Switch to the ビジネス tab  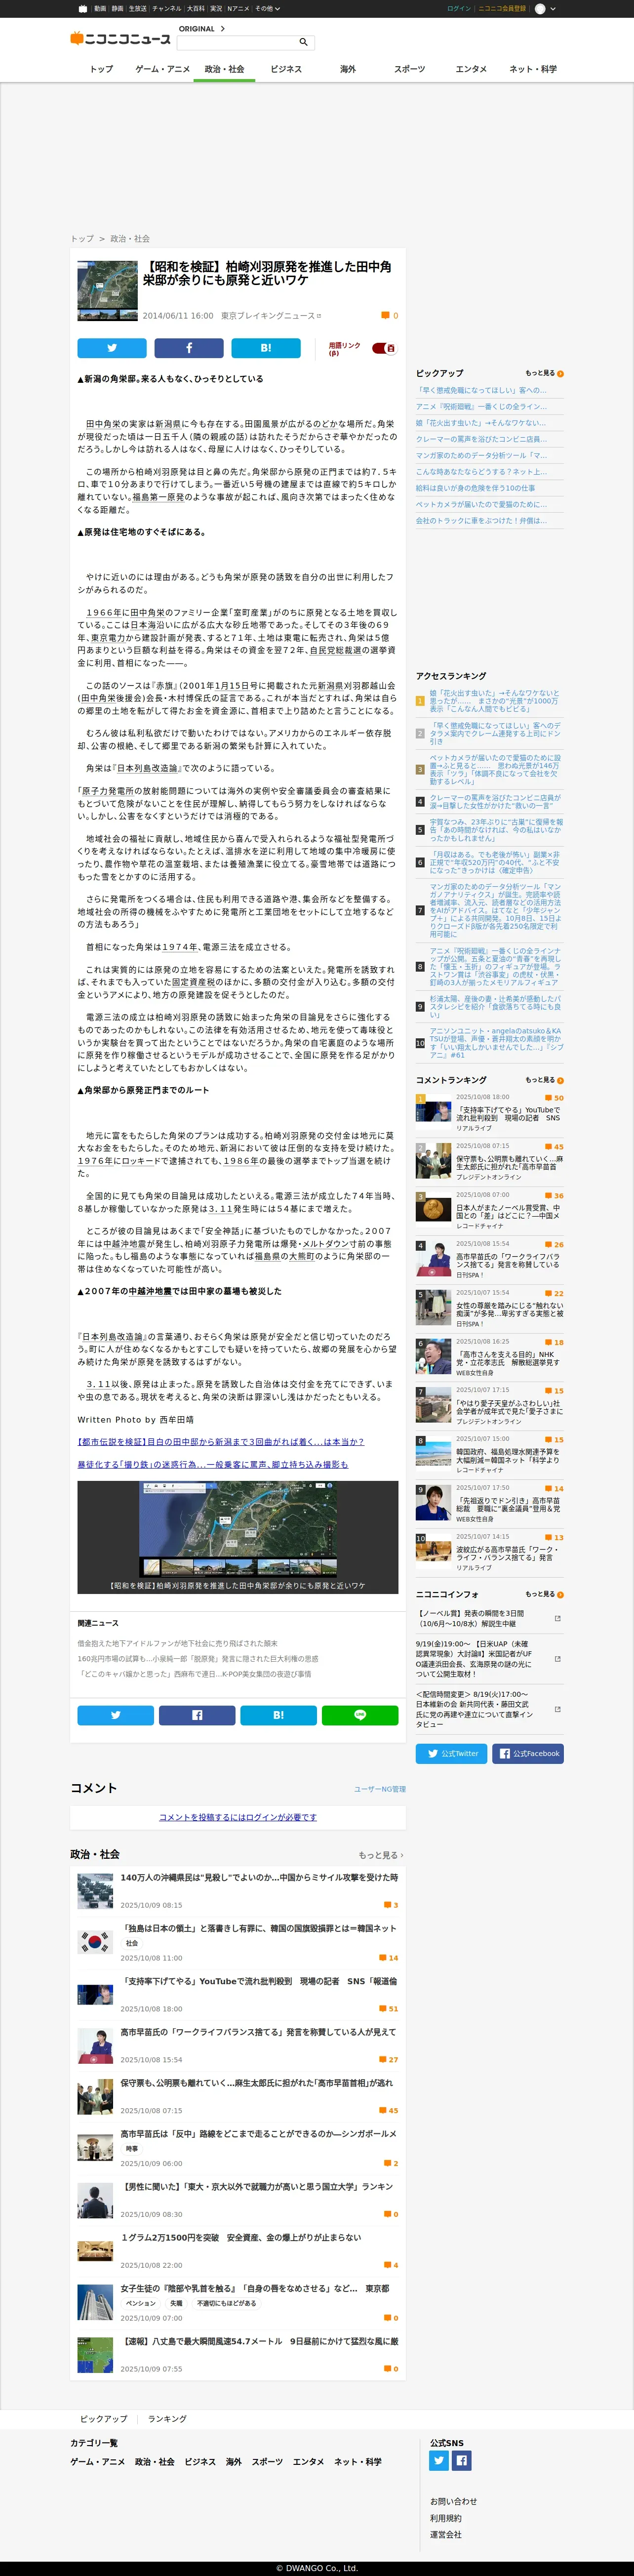[x=286, y=69]
